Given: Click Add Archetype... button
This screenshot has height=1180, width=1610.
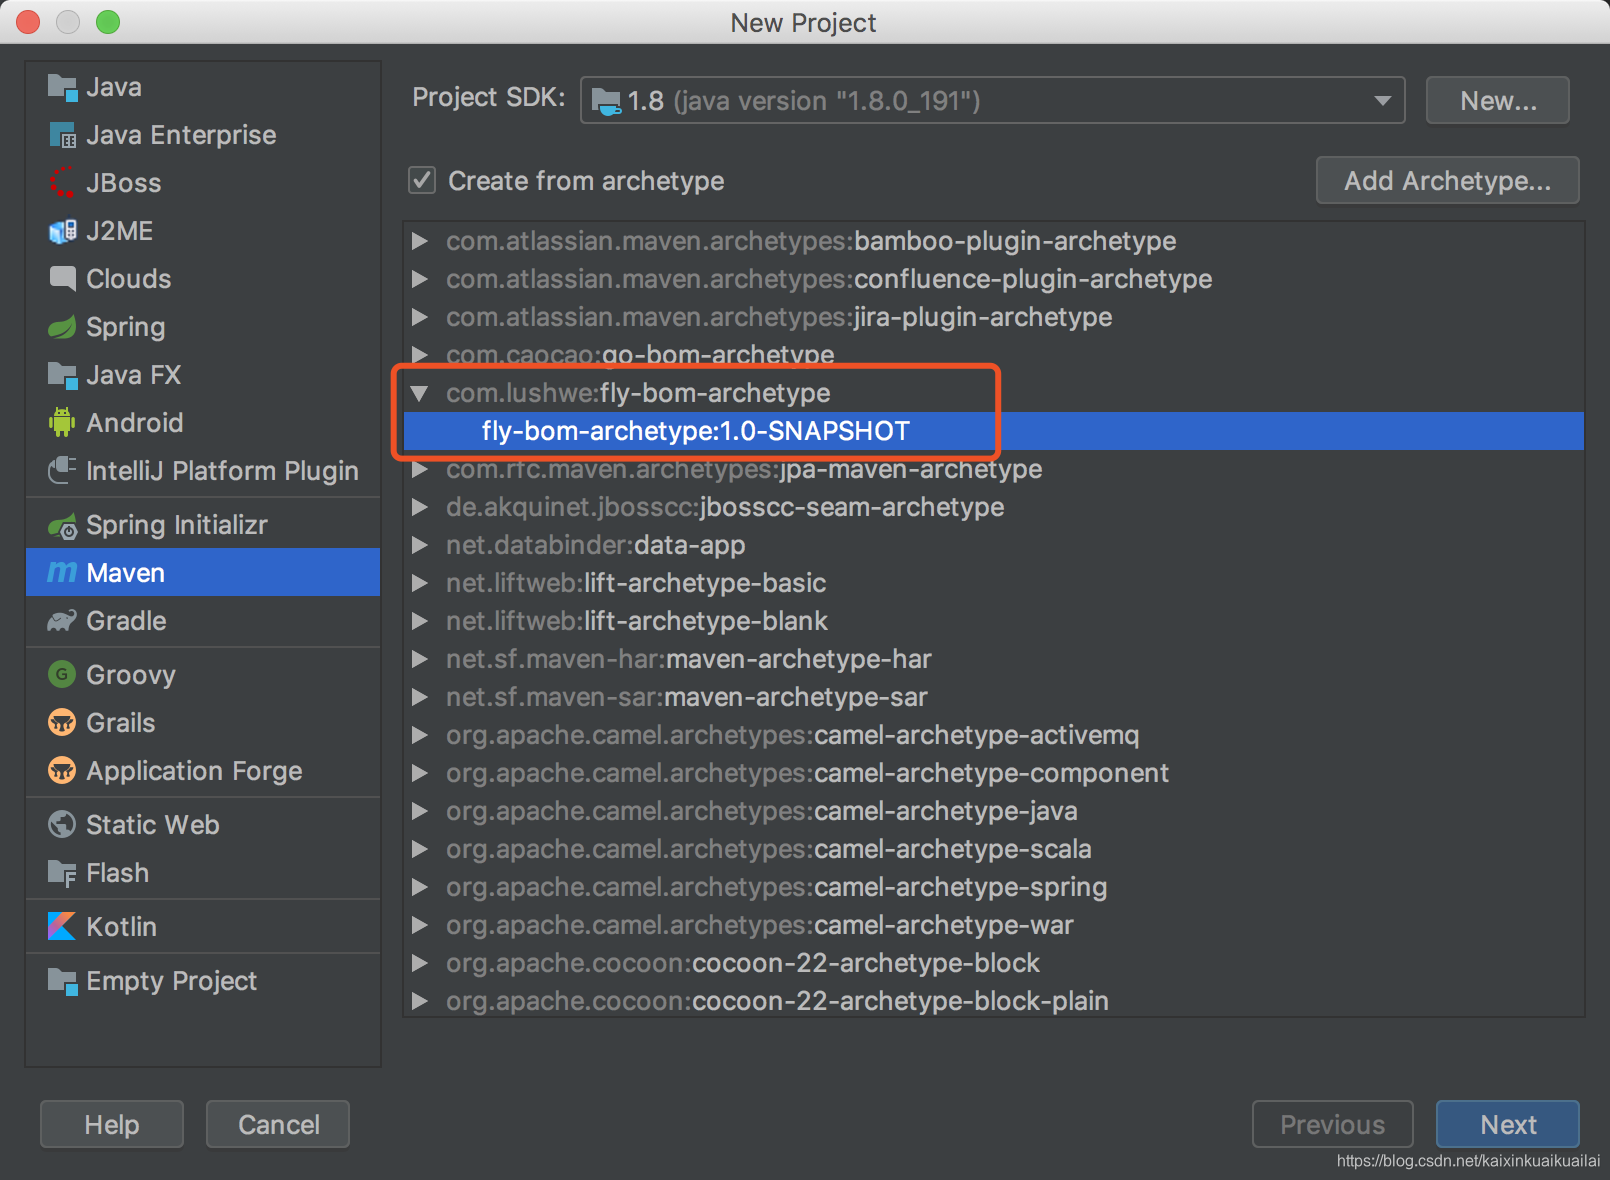Looking at the screenshot, I should click(1447, 180).
